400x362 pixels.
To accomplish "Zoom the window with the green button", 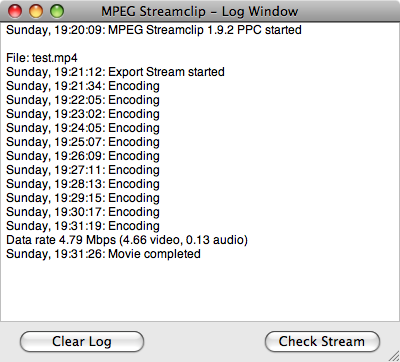I will click(x=57, y=11).
